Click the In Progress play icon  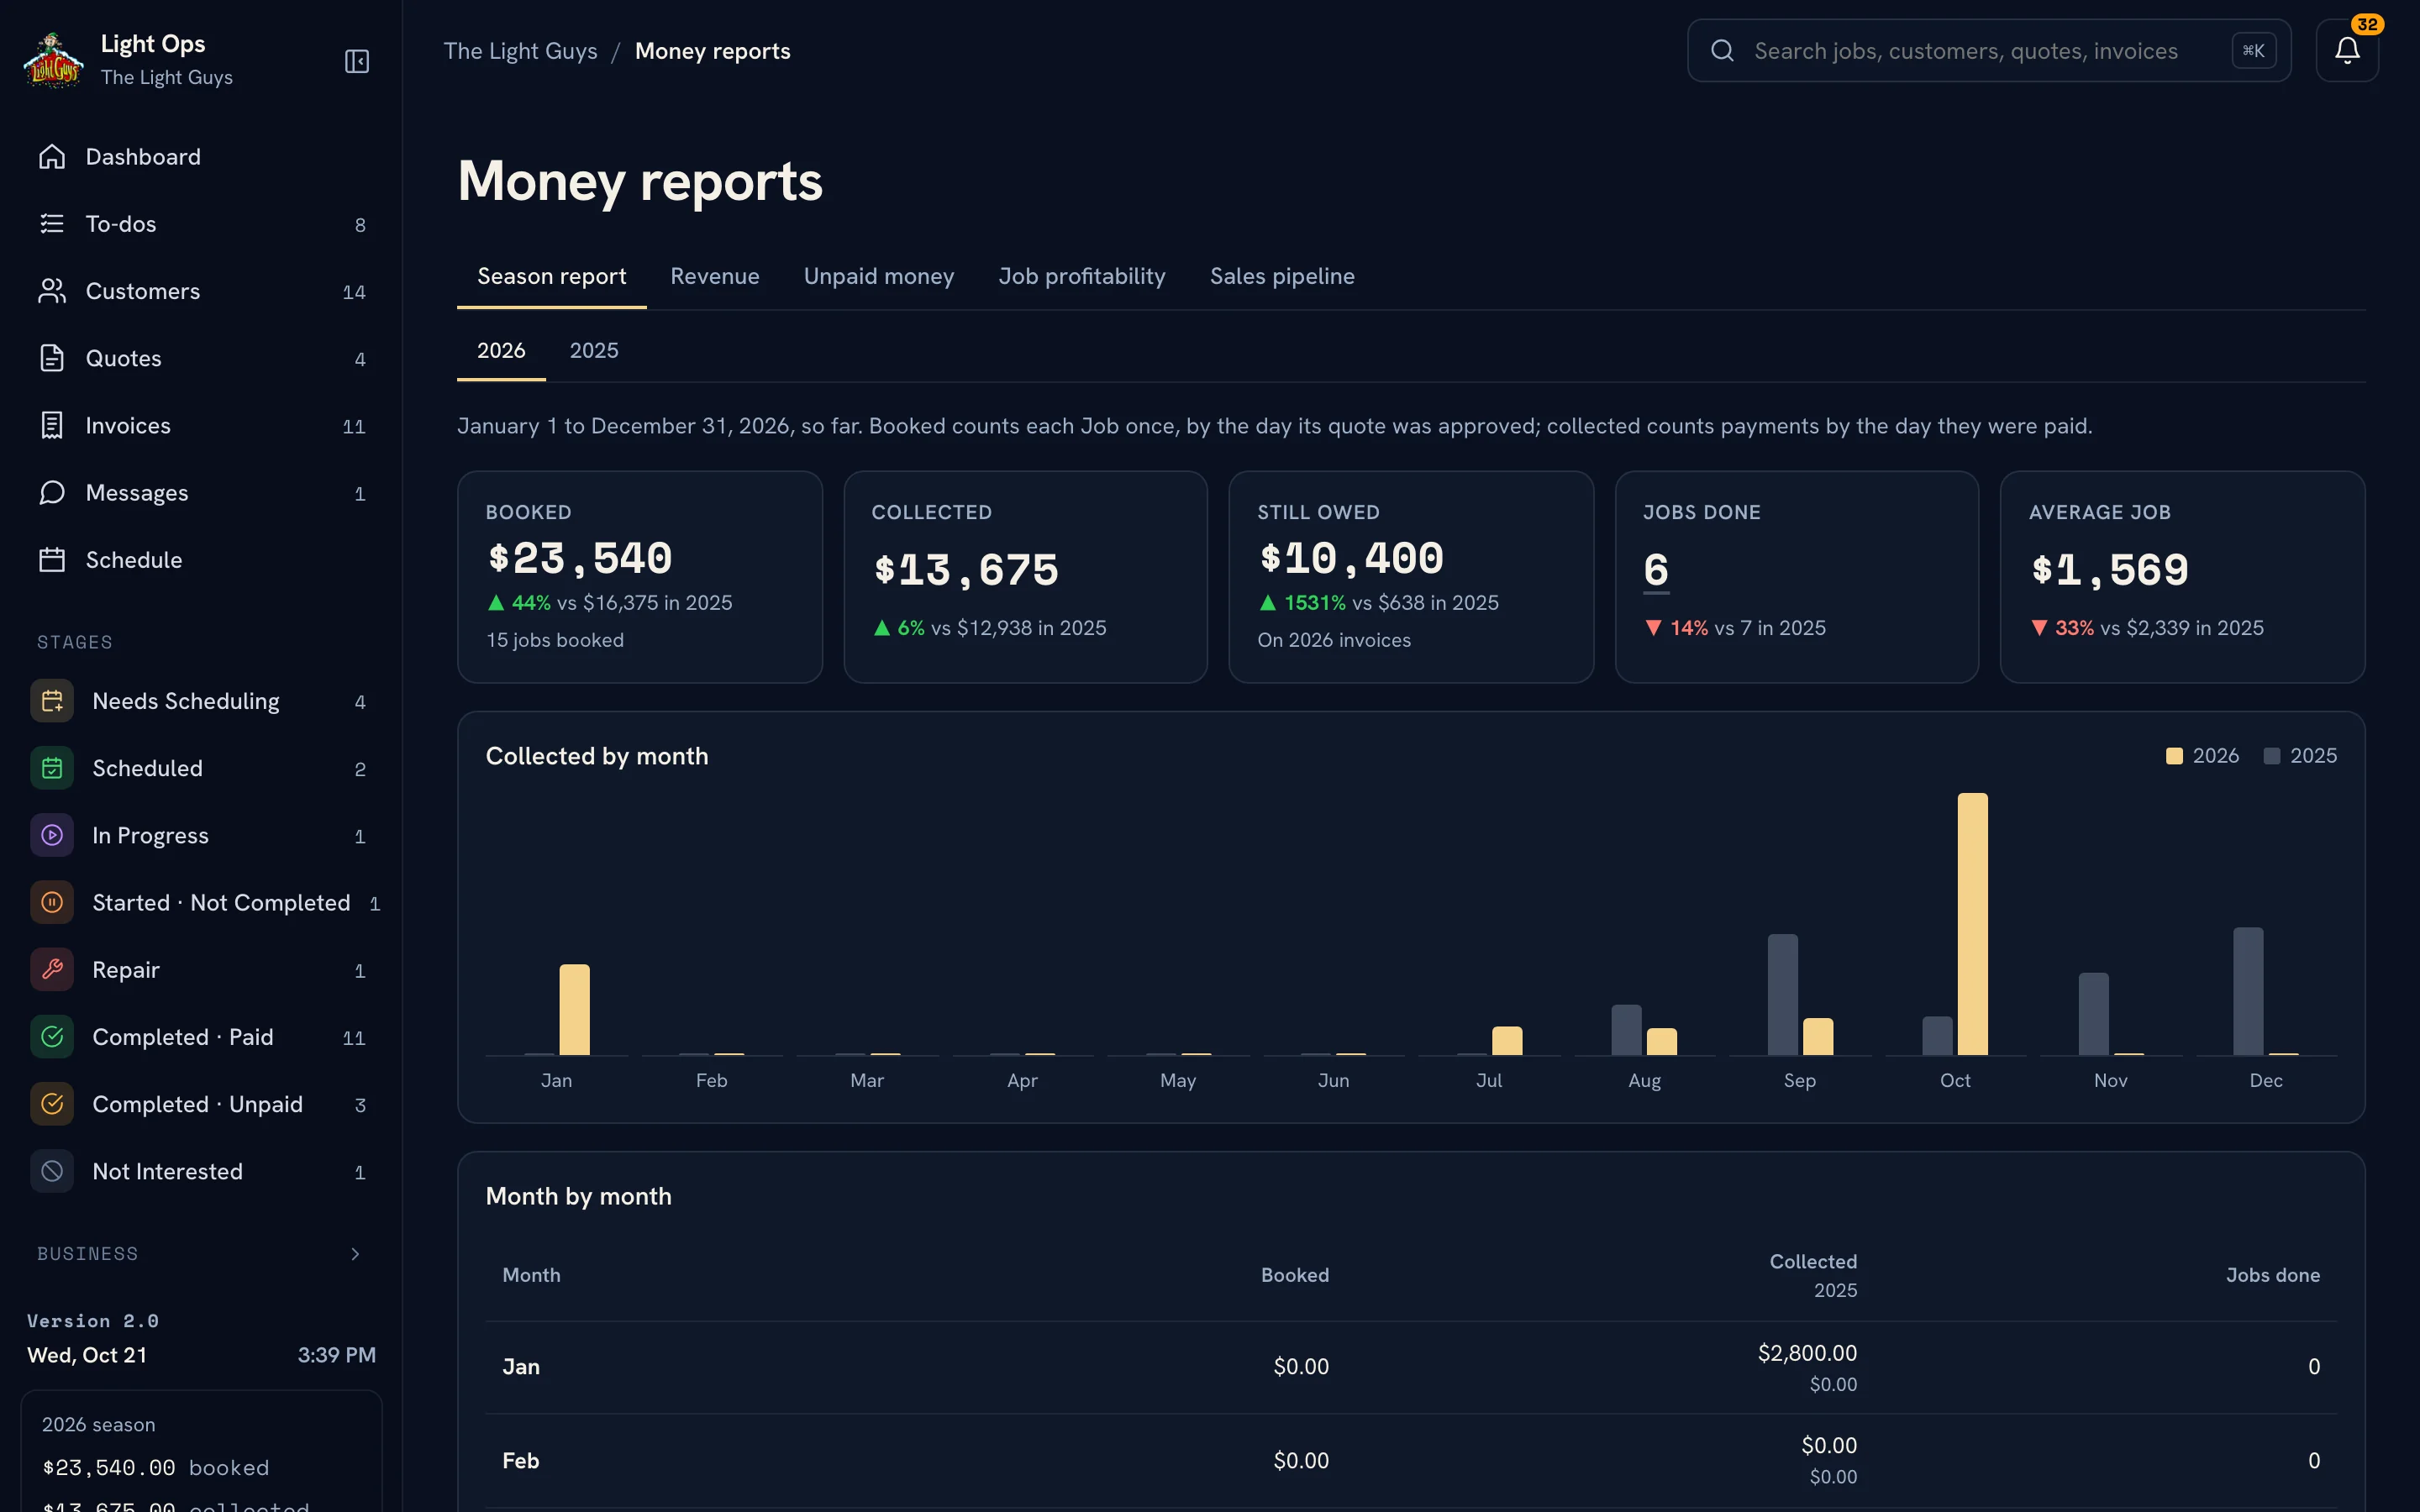52,835
